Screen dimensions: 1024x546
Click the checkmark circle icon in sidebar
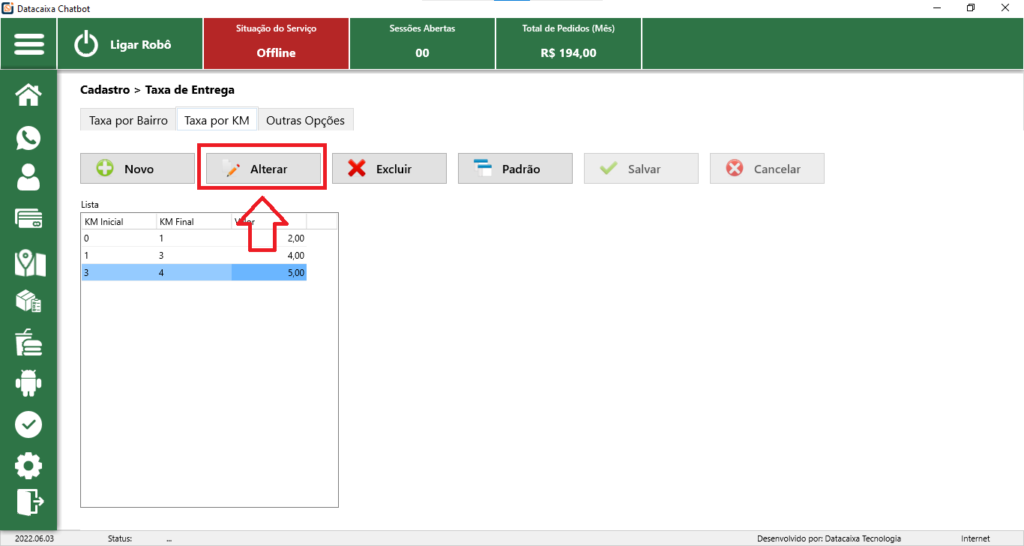[x=29, y=424]
